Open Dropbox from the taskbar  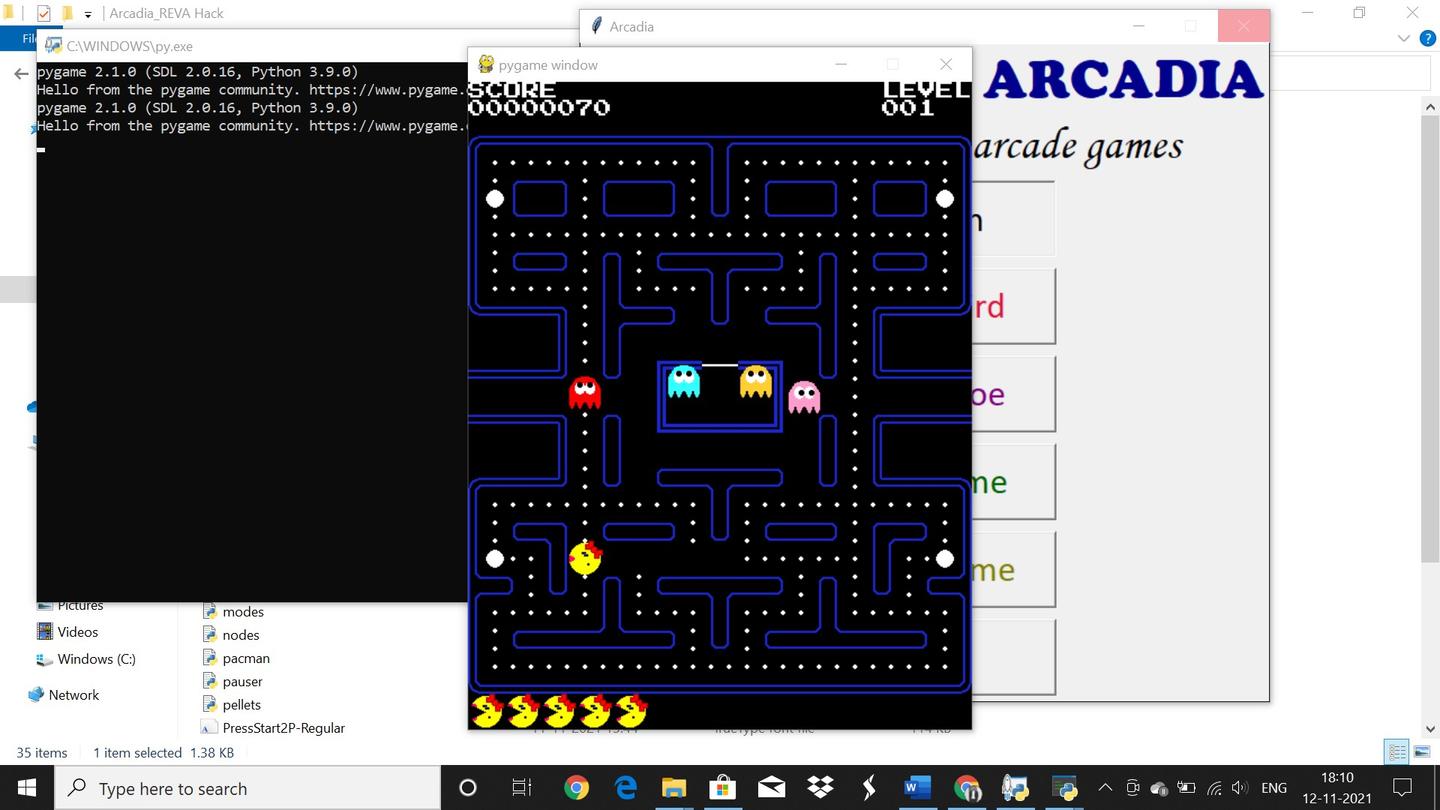point(820,788)
